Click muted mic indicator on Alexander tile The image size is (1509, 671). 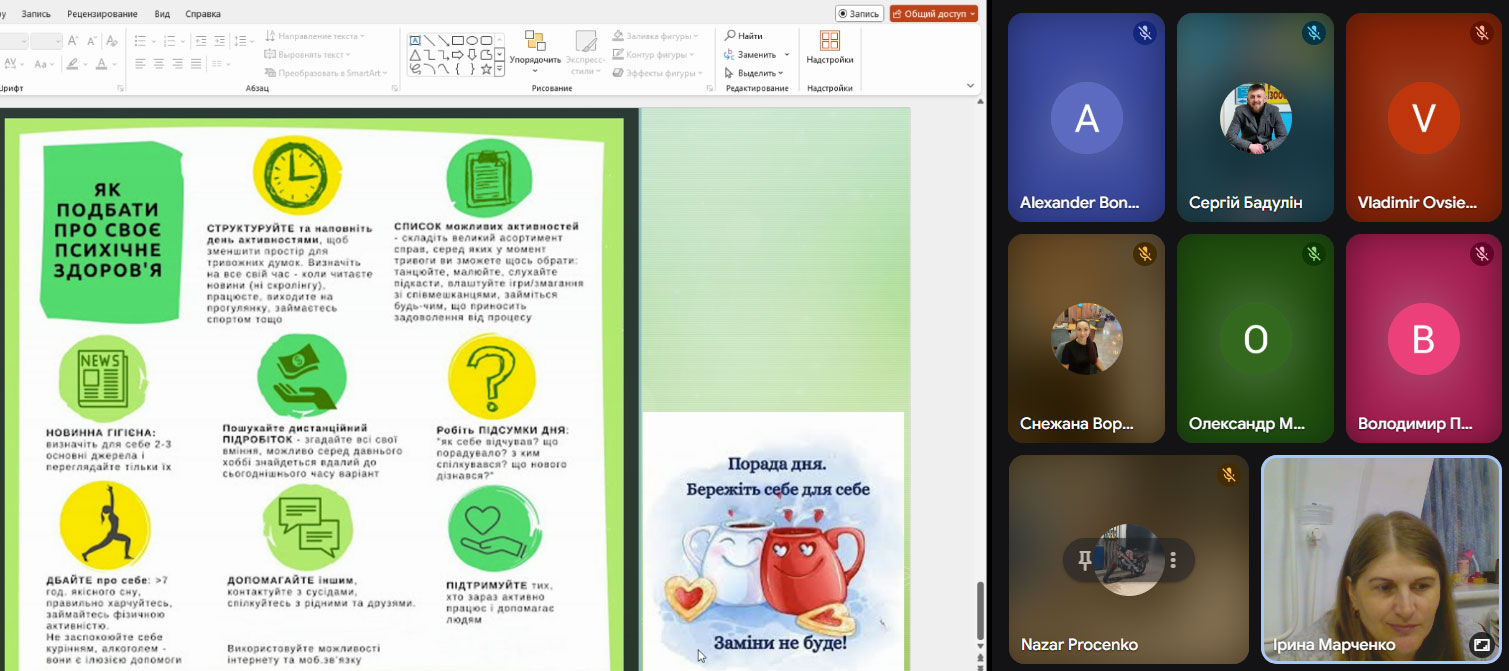[1144, 33]
